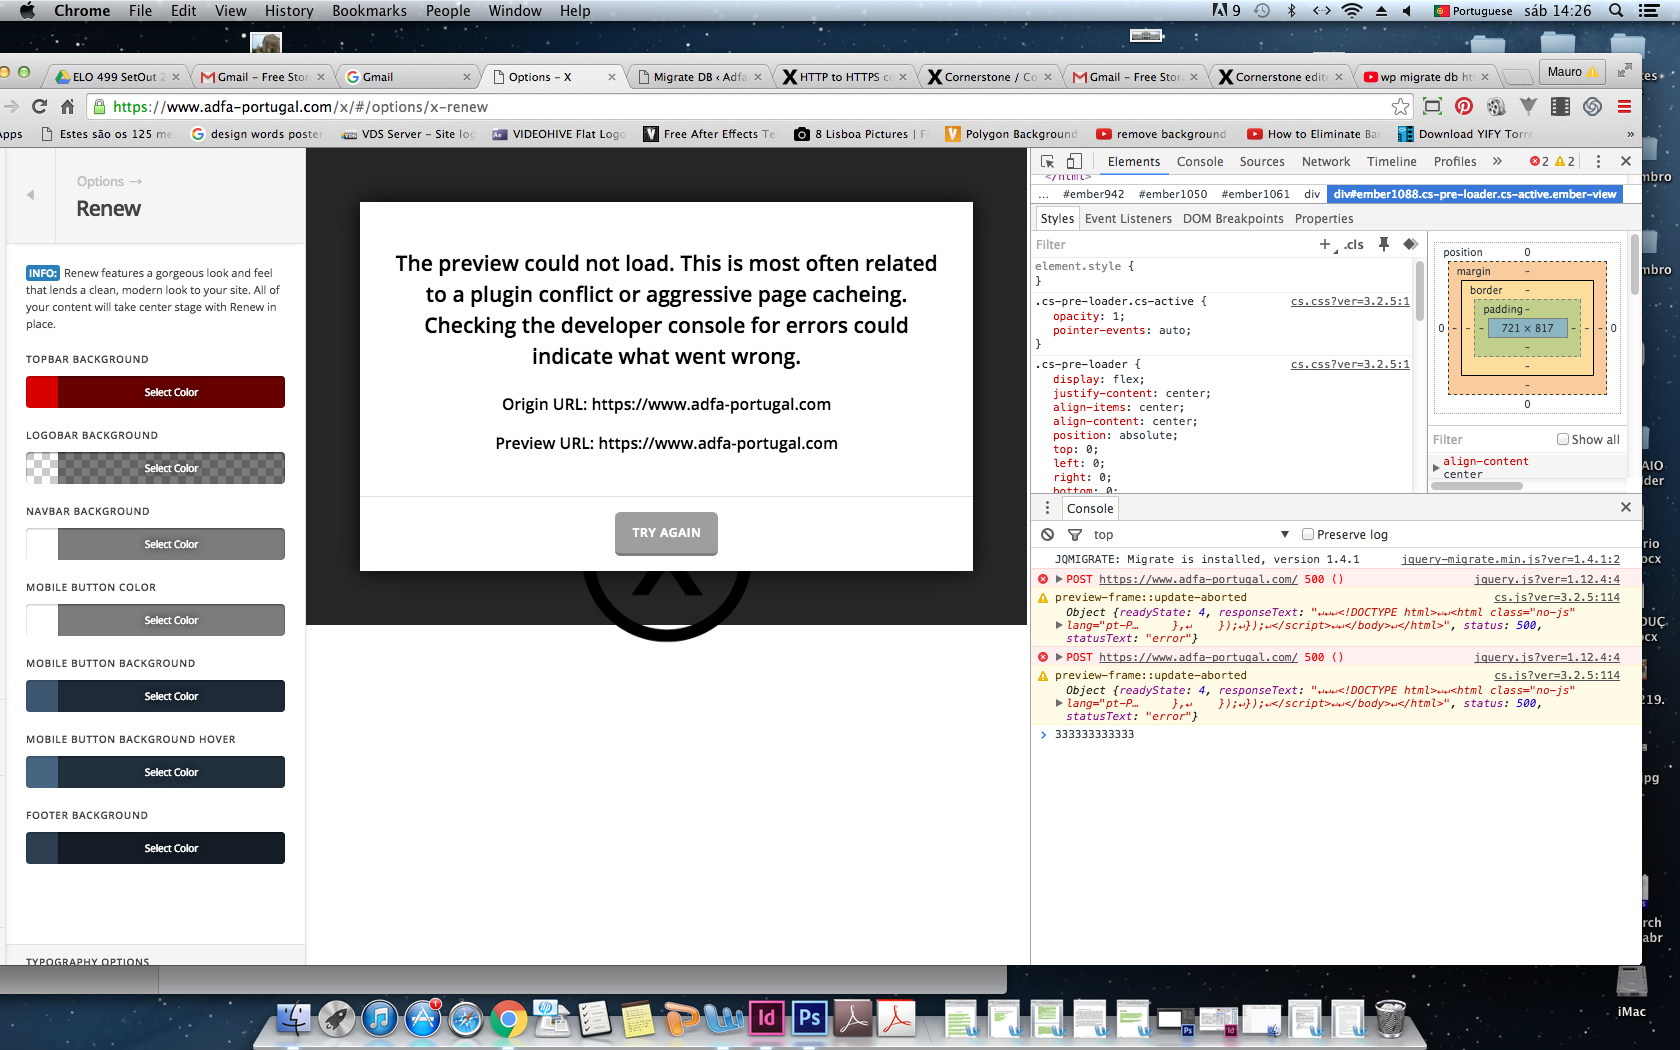Open the VDS Server bookmark

[408, 134]
